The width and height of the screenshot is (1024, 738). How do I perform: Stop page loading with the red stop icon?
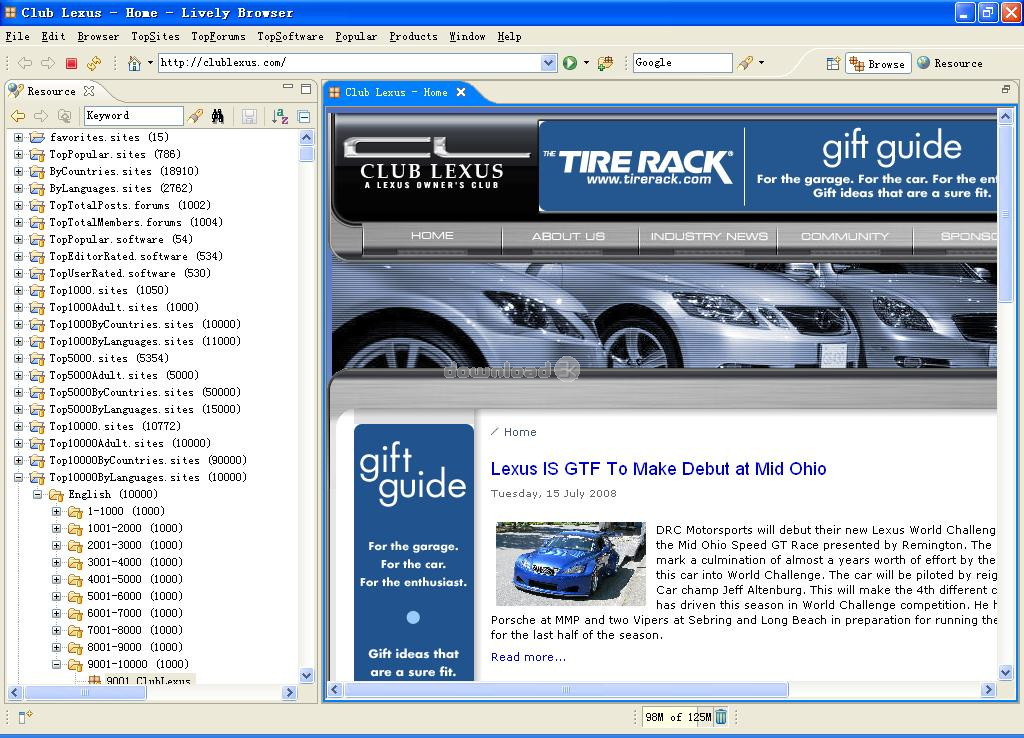(71, 63)
